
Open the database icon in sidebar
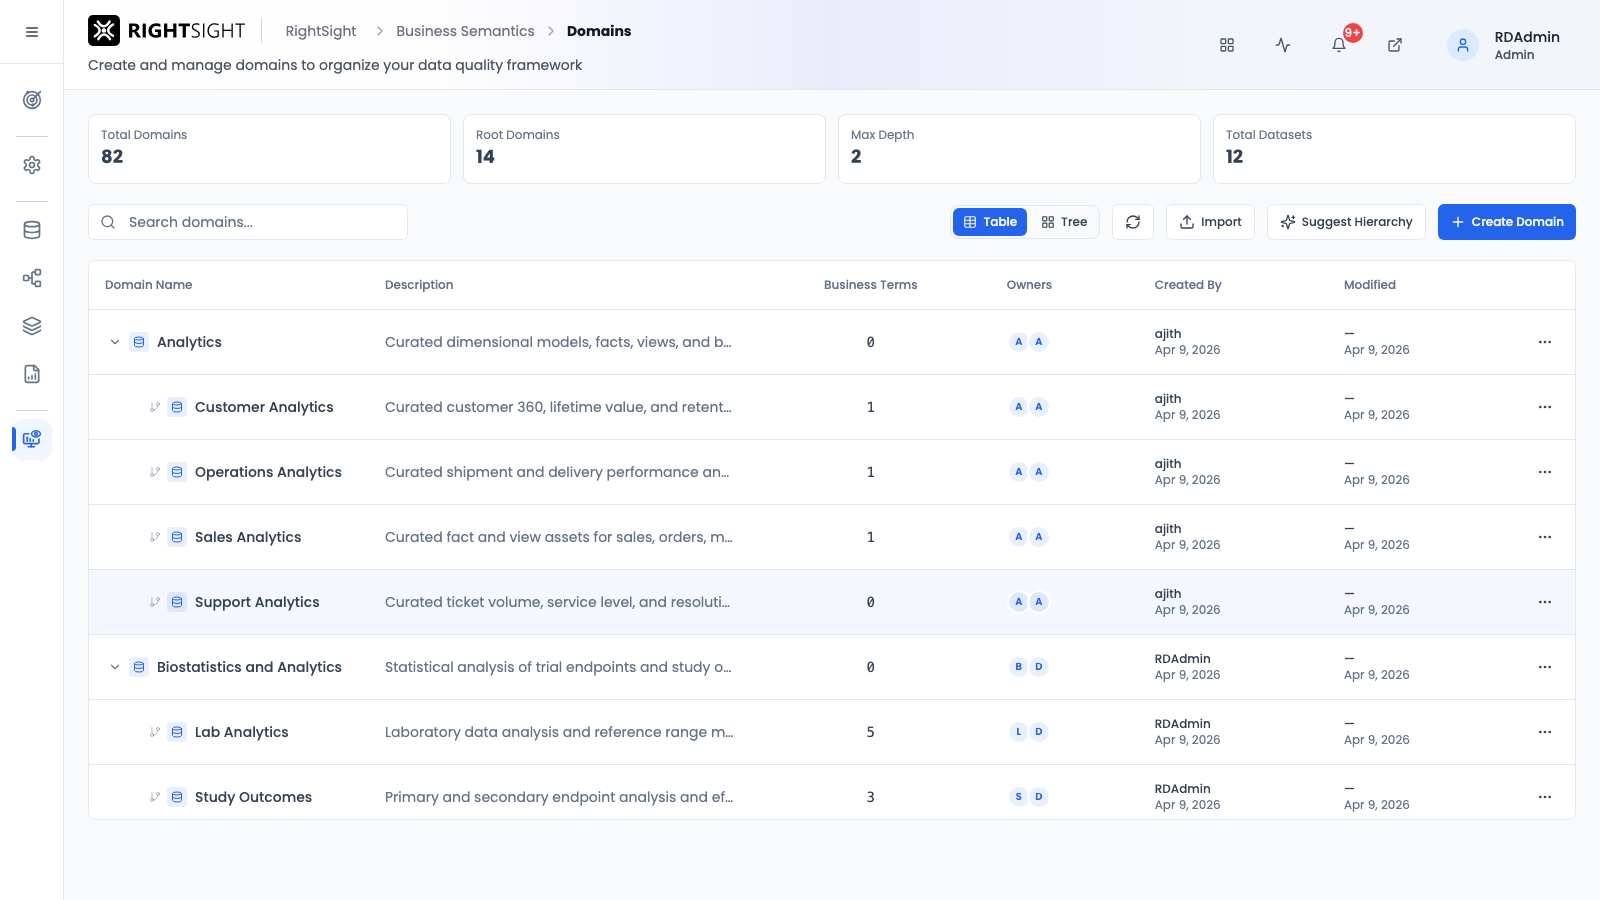(32, 230)
